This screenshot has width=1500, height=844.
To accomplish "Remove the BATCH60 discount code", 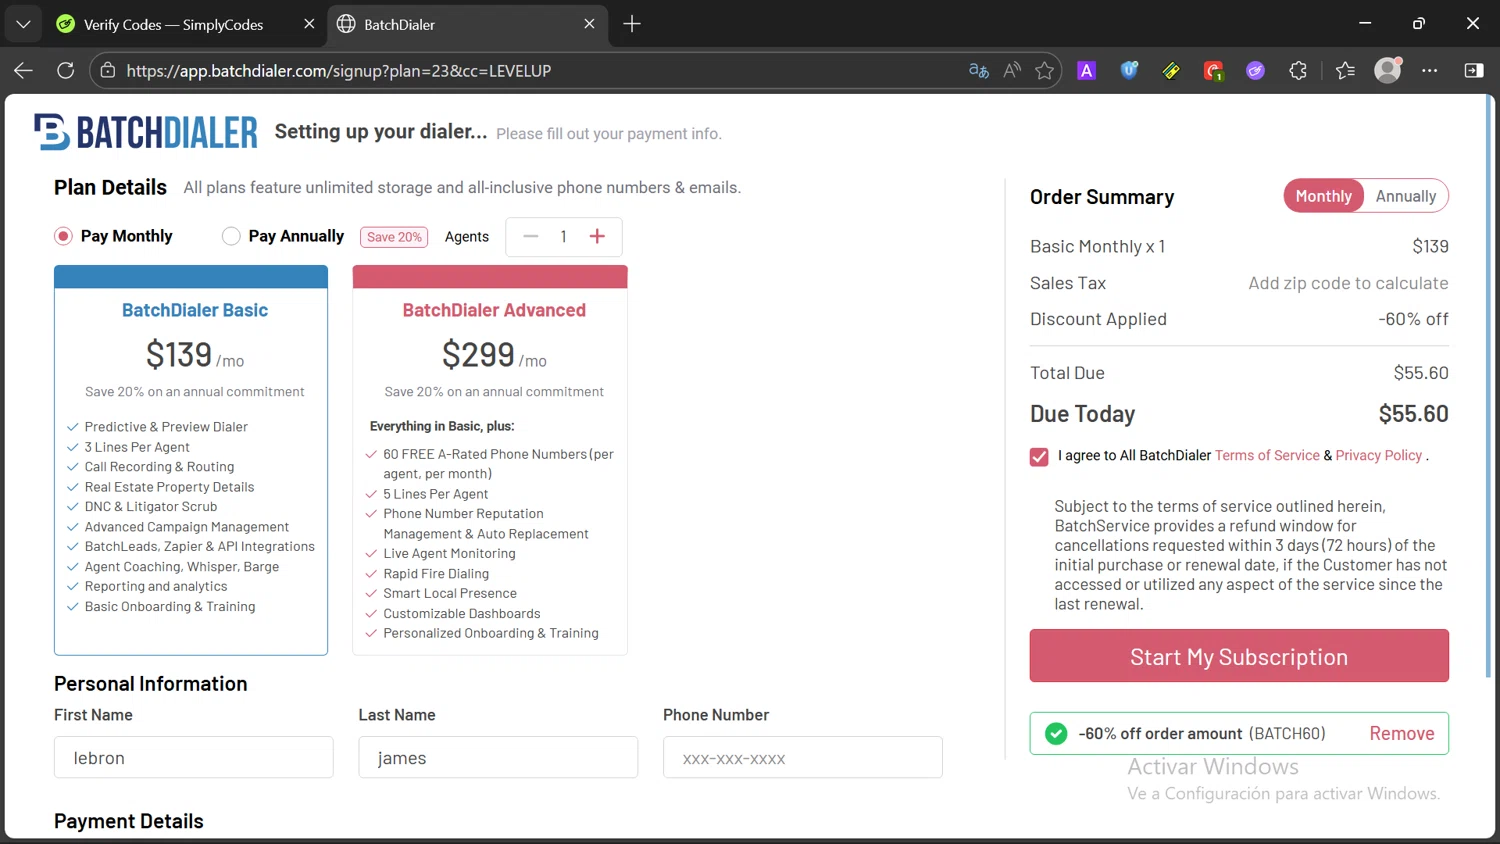I will pos(1401,734).
